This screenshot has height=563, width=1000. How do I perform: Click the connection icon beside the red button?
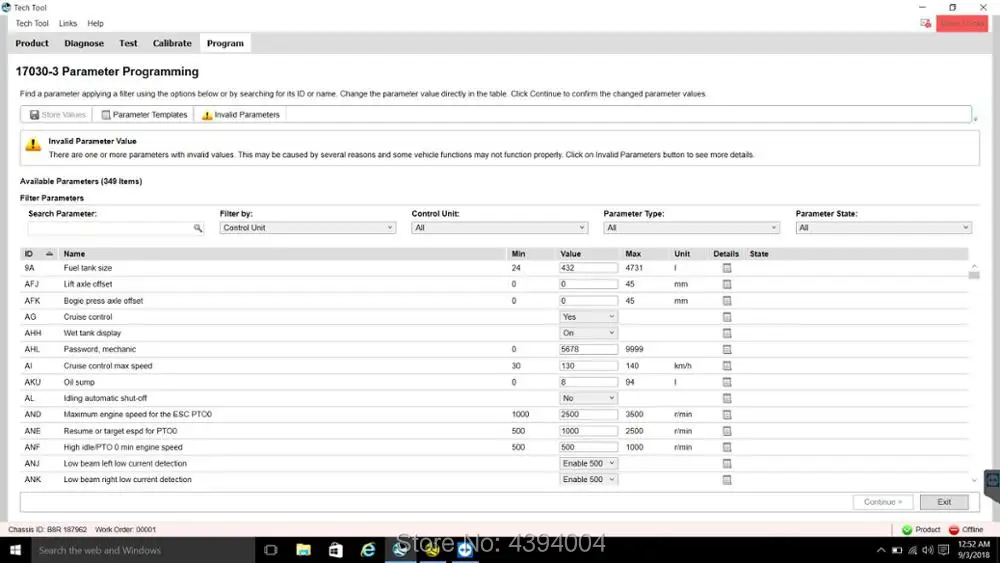(x=925, y=24)
